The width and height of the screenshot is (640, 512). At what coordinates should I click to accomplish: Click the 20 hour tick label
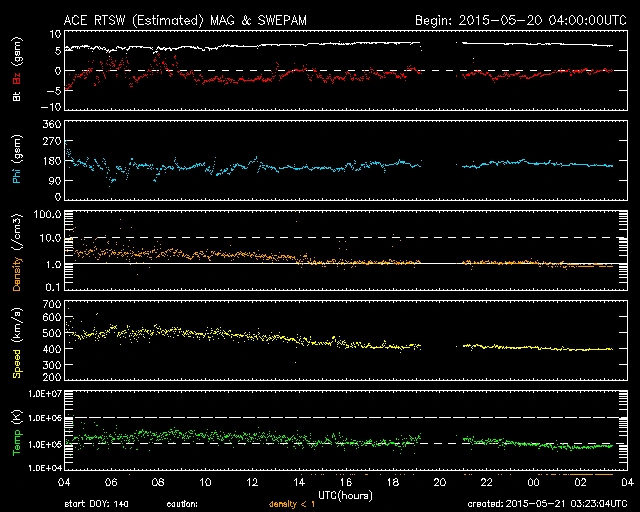(436, 481)
